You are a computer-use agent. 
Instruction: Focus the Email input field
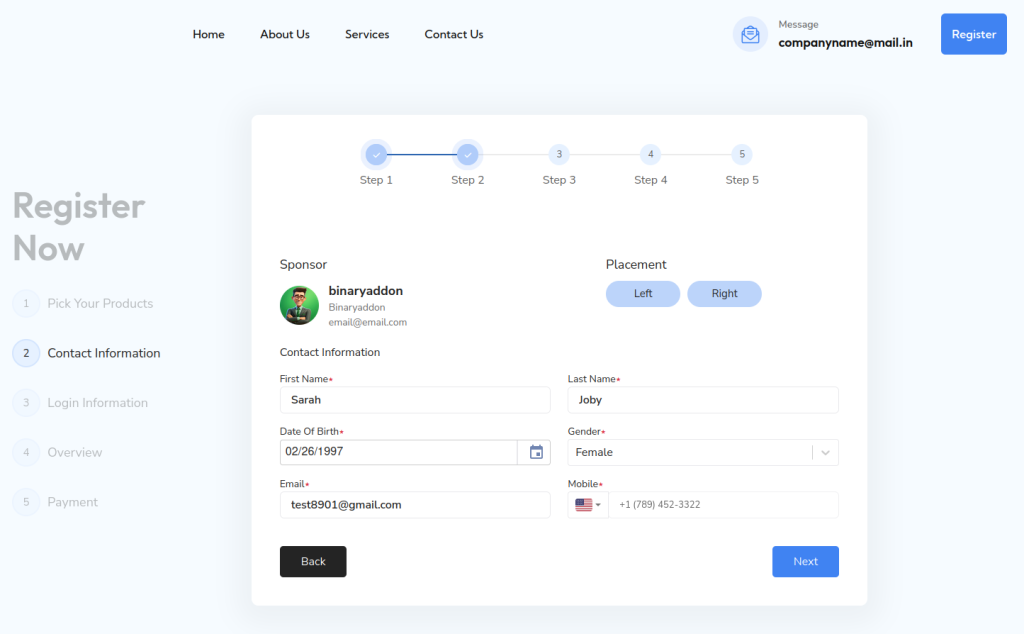click(415, 505)
